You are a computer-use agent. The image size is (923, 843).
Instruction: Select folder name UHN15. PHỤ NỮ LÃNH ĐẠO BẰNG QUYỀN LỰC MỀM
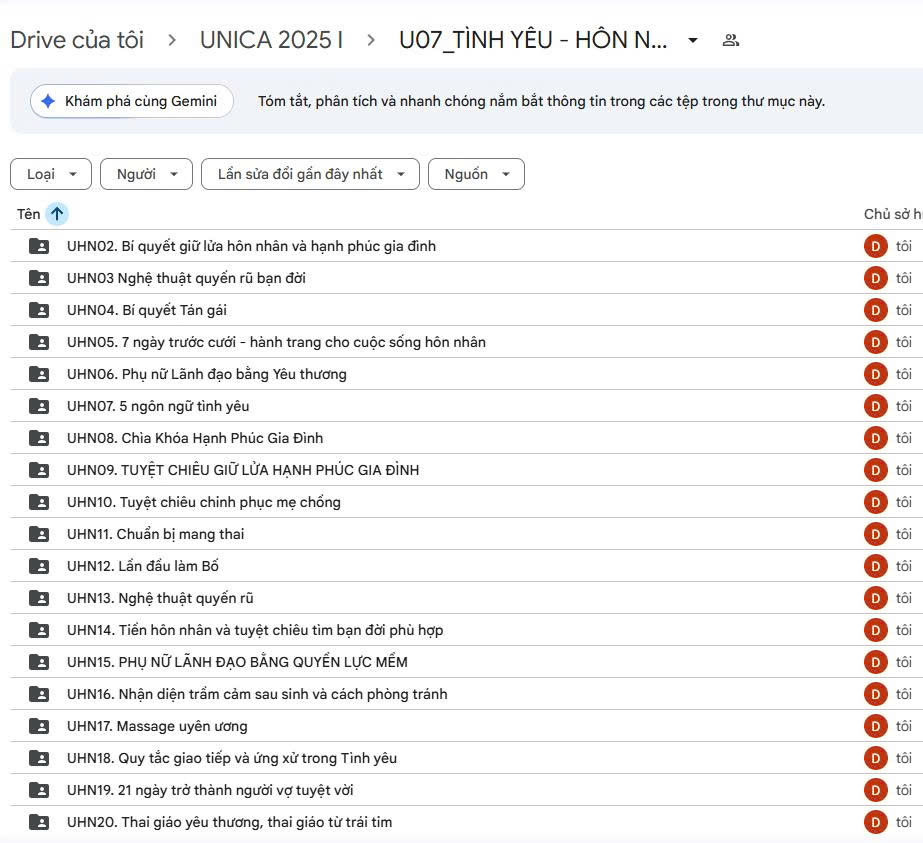click(237, 662)
